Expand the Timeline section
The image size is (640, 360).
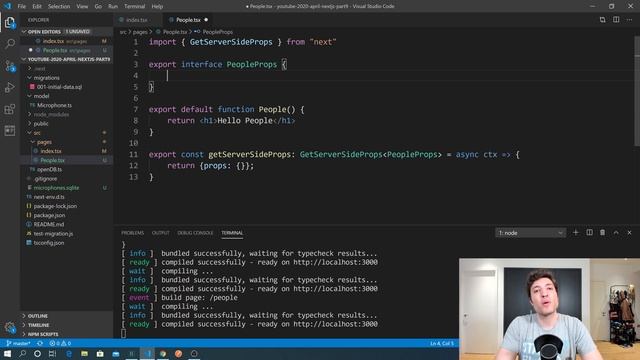(x=67, y=325)
